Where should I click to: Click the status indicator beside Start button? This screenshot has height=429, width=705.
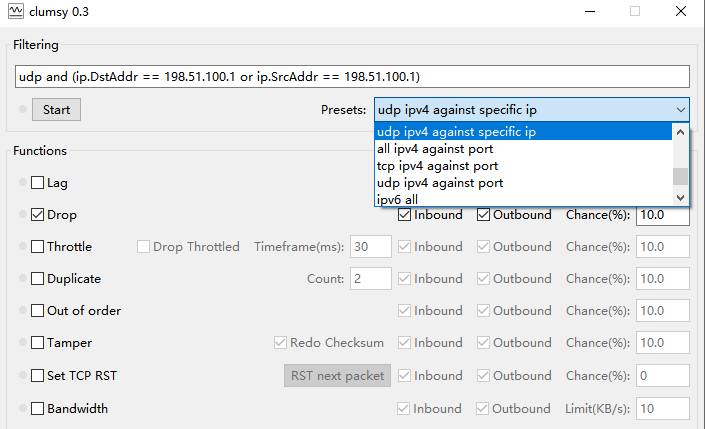click(x=22, y=110)
